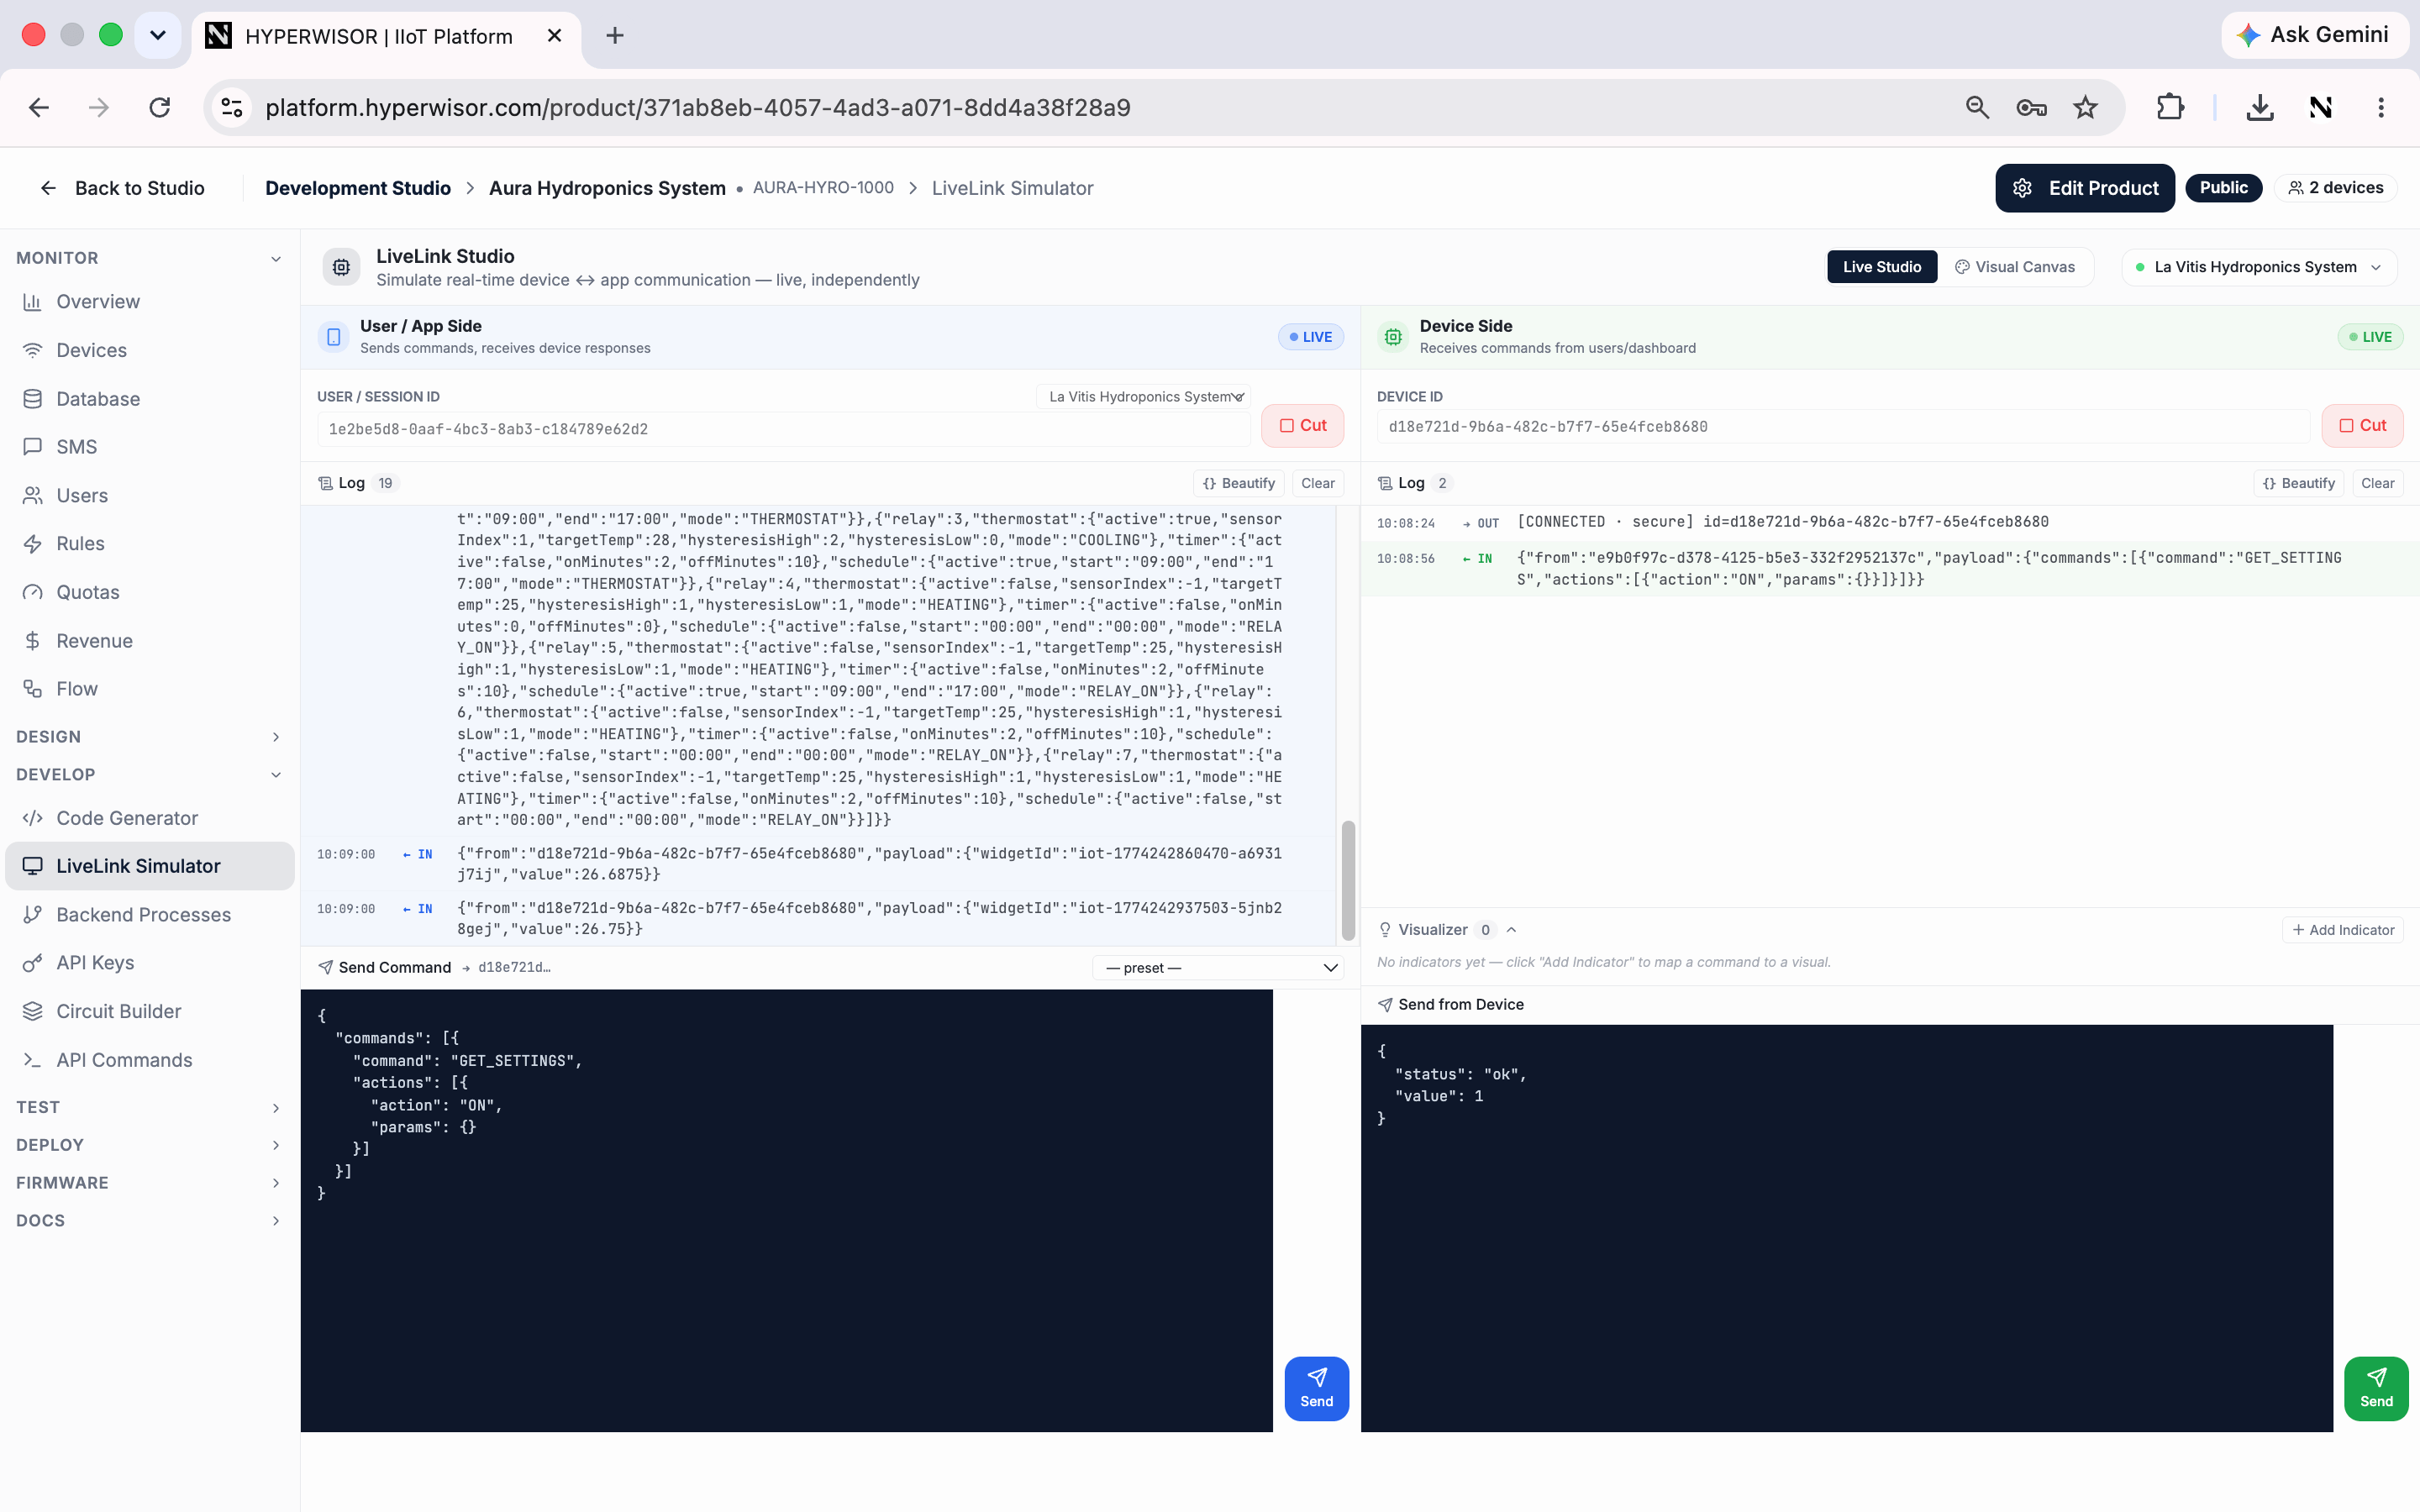Open the browser tab list dropdown
Image resolution: width=2420 pixels, height=1512 pixels.
(158, 36)
